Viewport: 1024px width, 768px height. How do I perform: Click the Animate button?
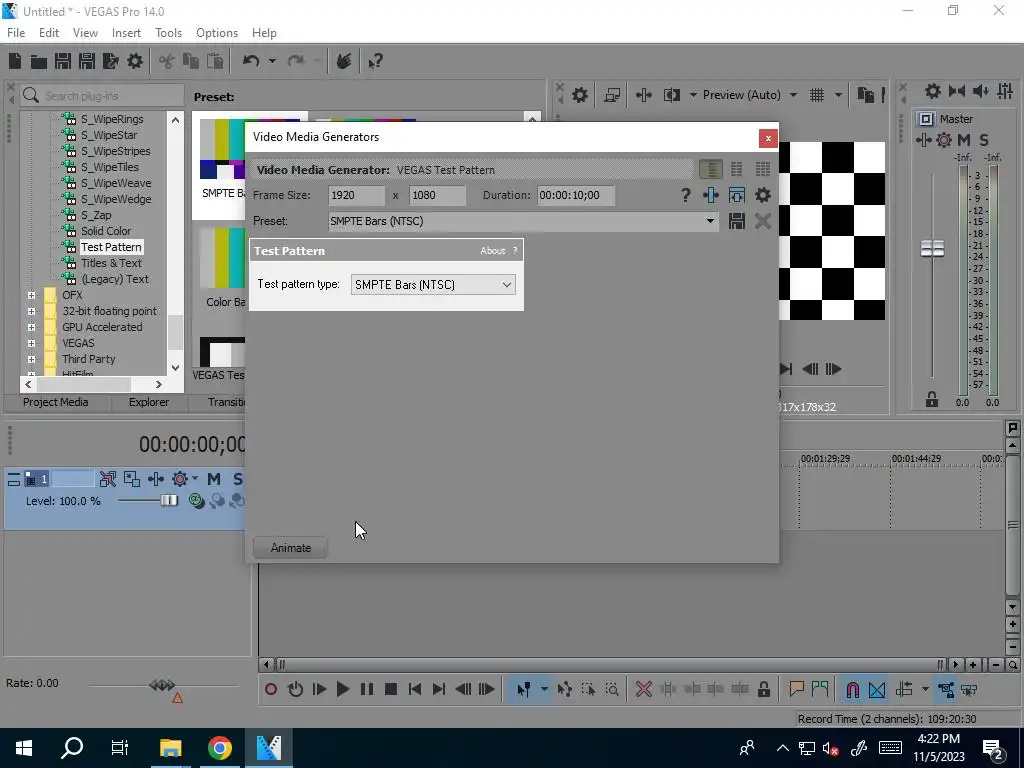click(x=291, y=548)
